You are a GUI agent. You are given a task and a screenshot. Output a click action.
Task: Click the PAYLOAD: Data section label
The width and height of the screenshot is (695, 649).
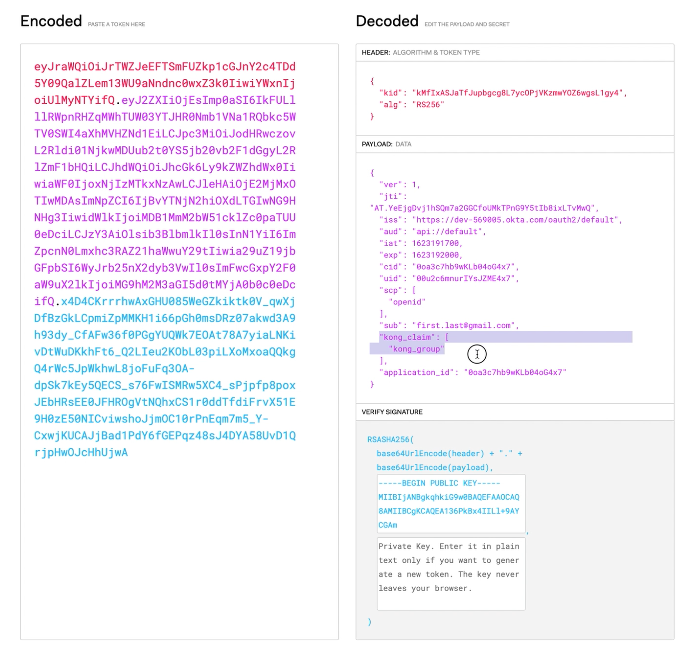tap(386, 144)
